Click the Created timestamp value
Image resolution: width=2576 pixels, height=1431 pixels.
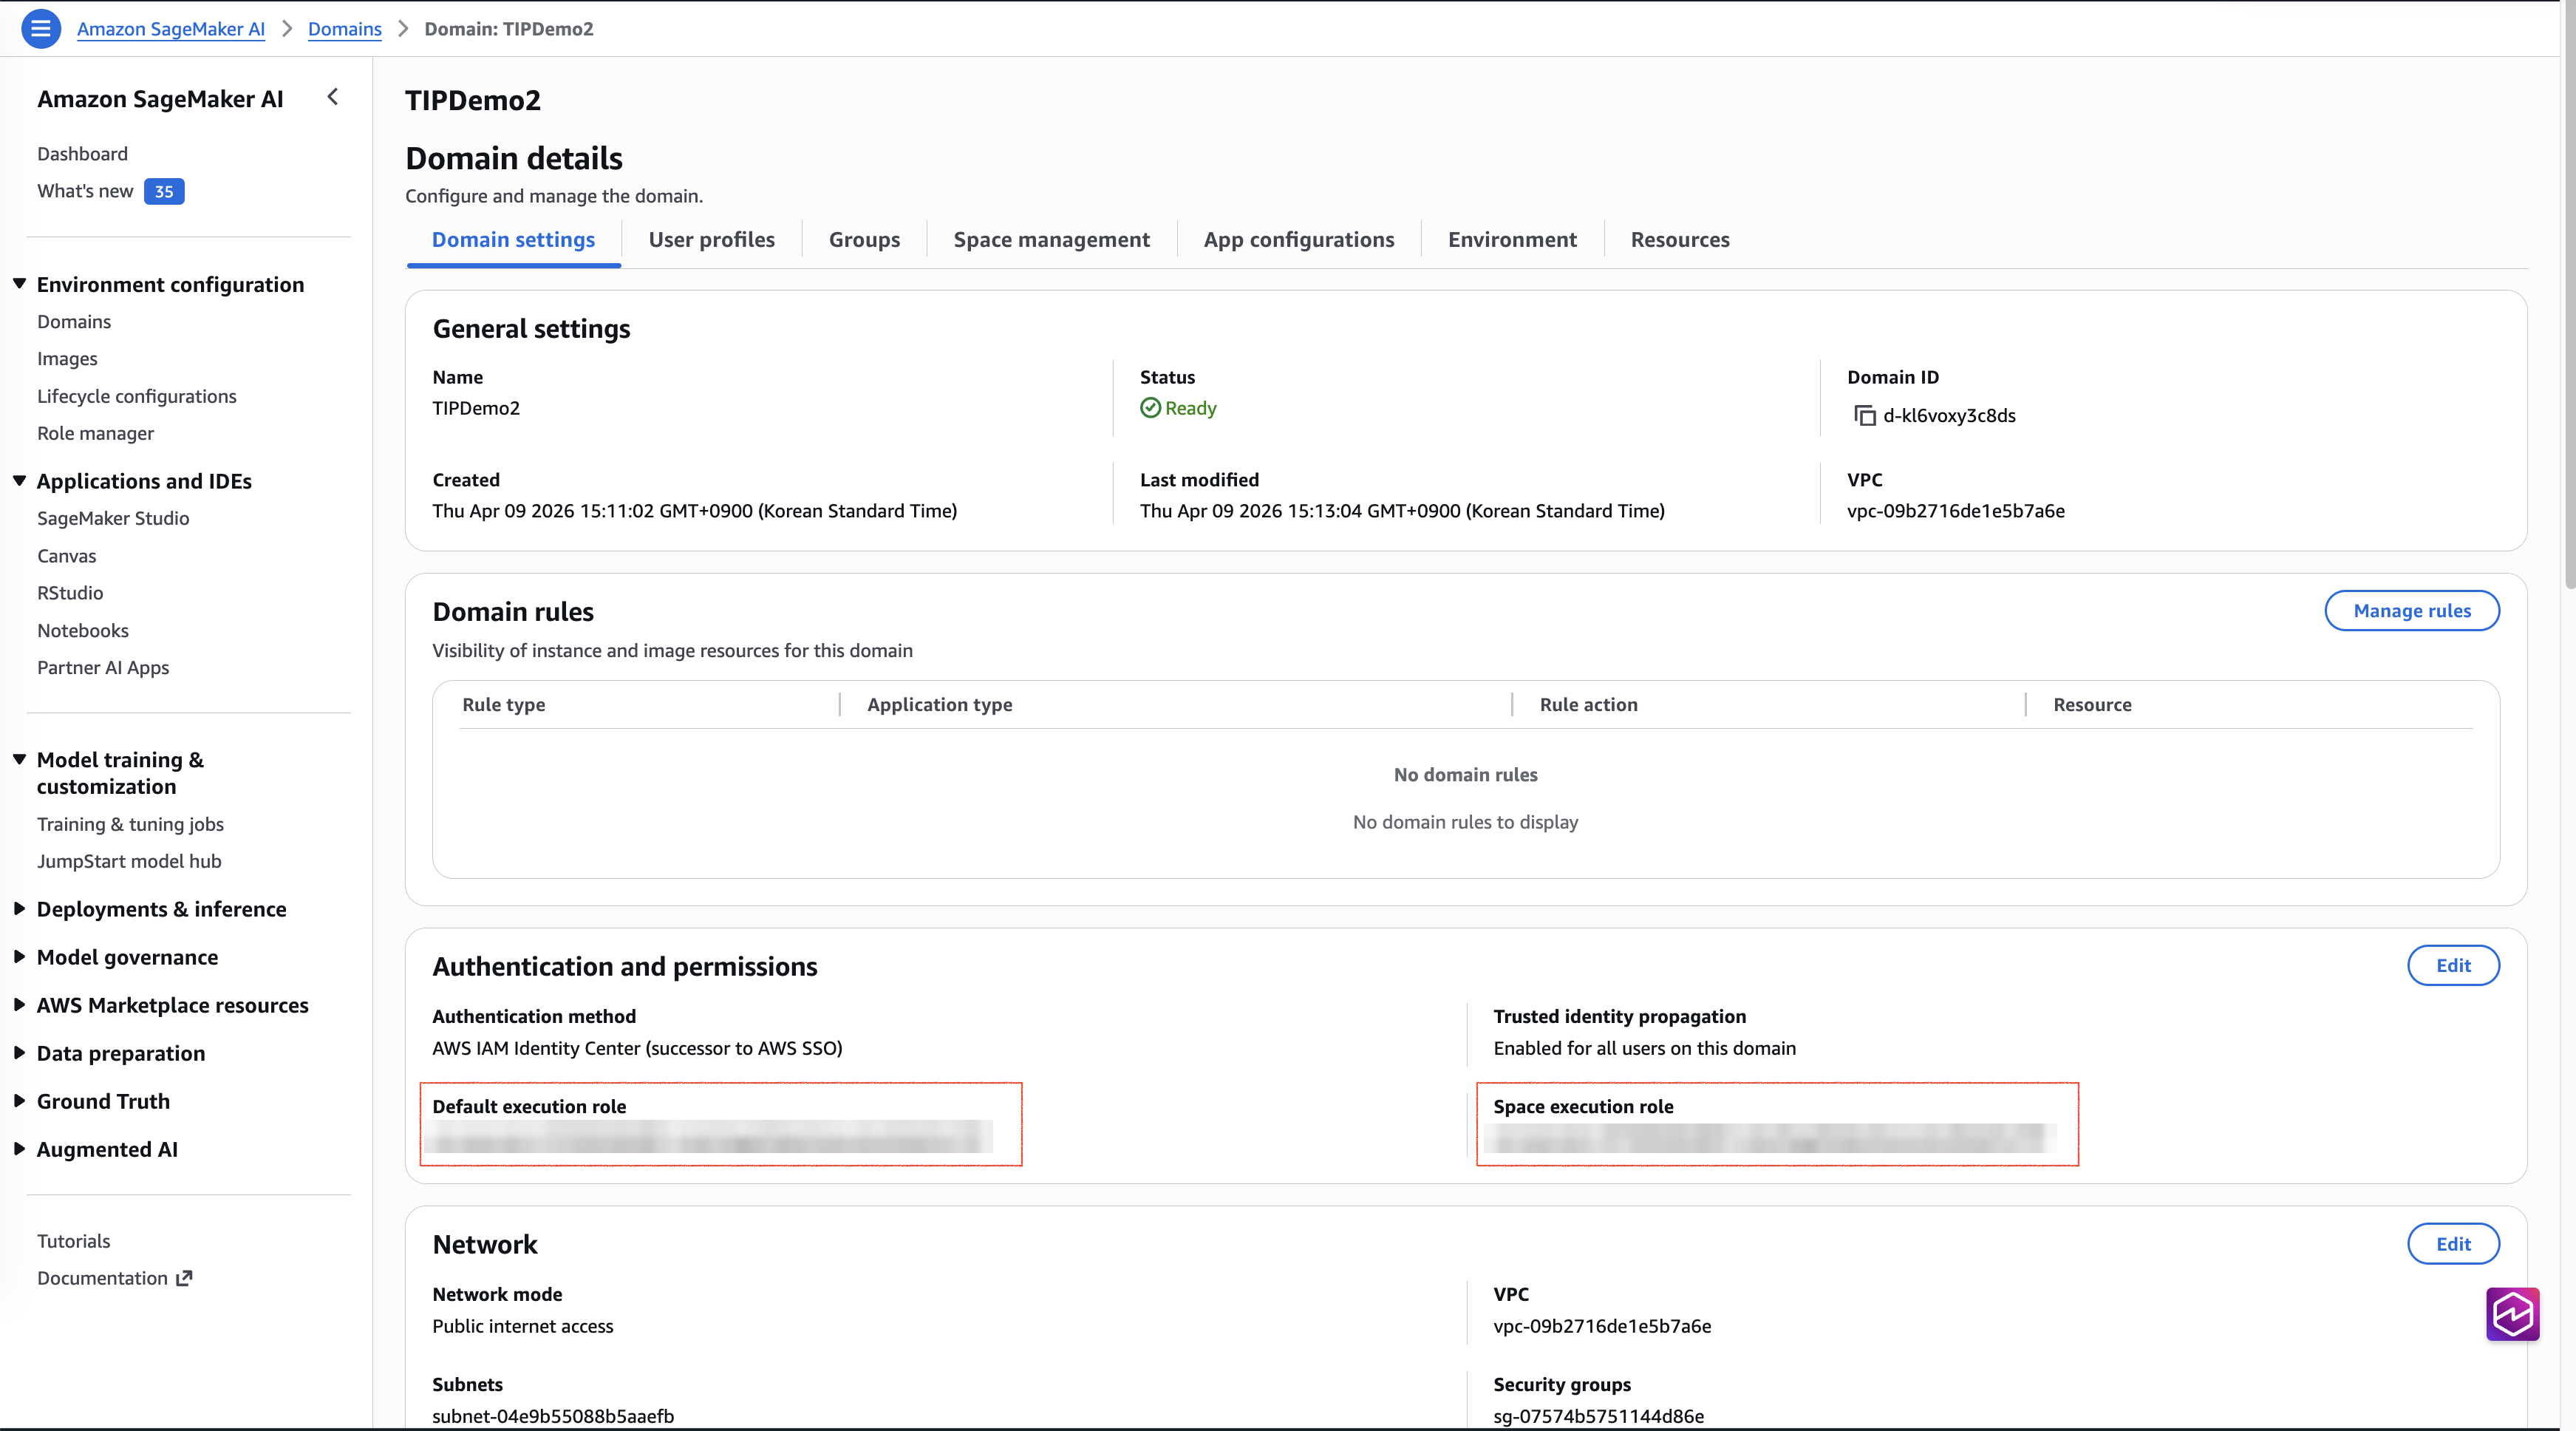click(695, 511)
